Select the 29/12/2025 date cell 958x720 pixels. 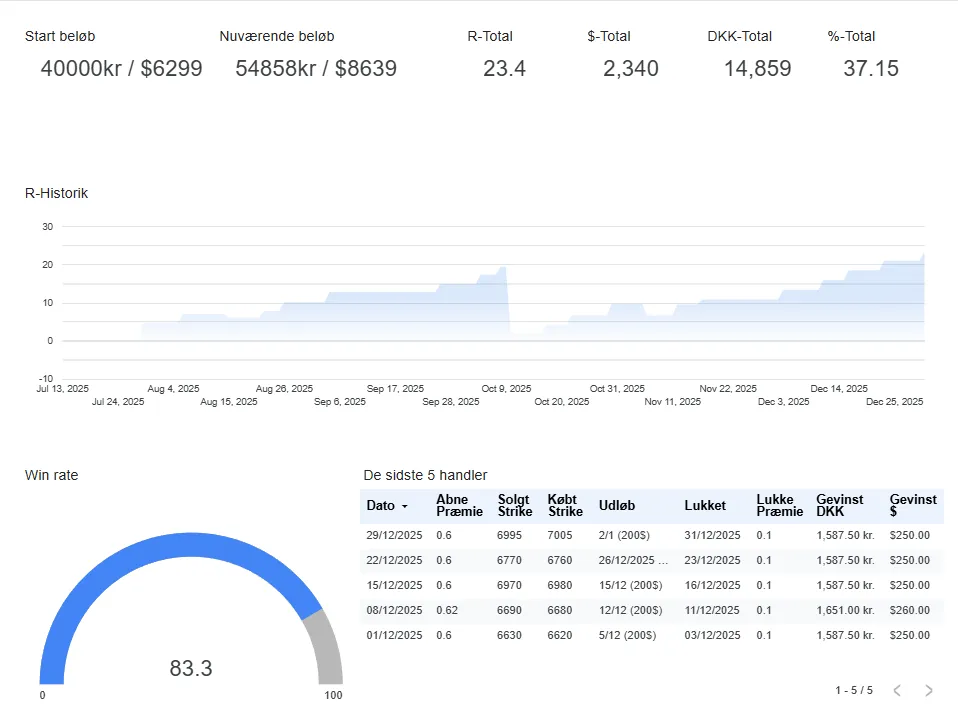[x=394, y=535]
